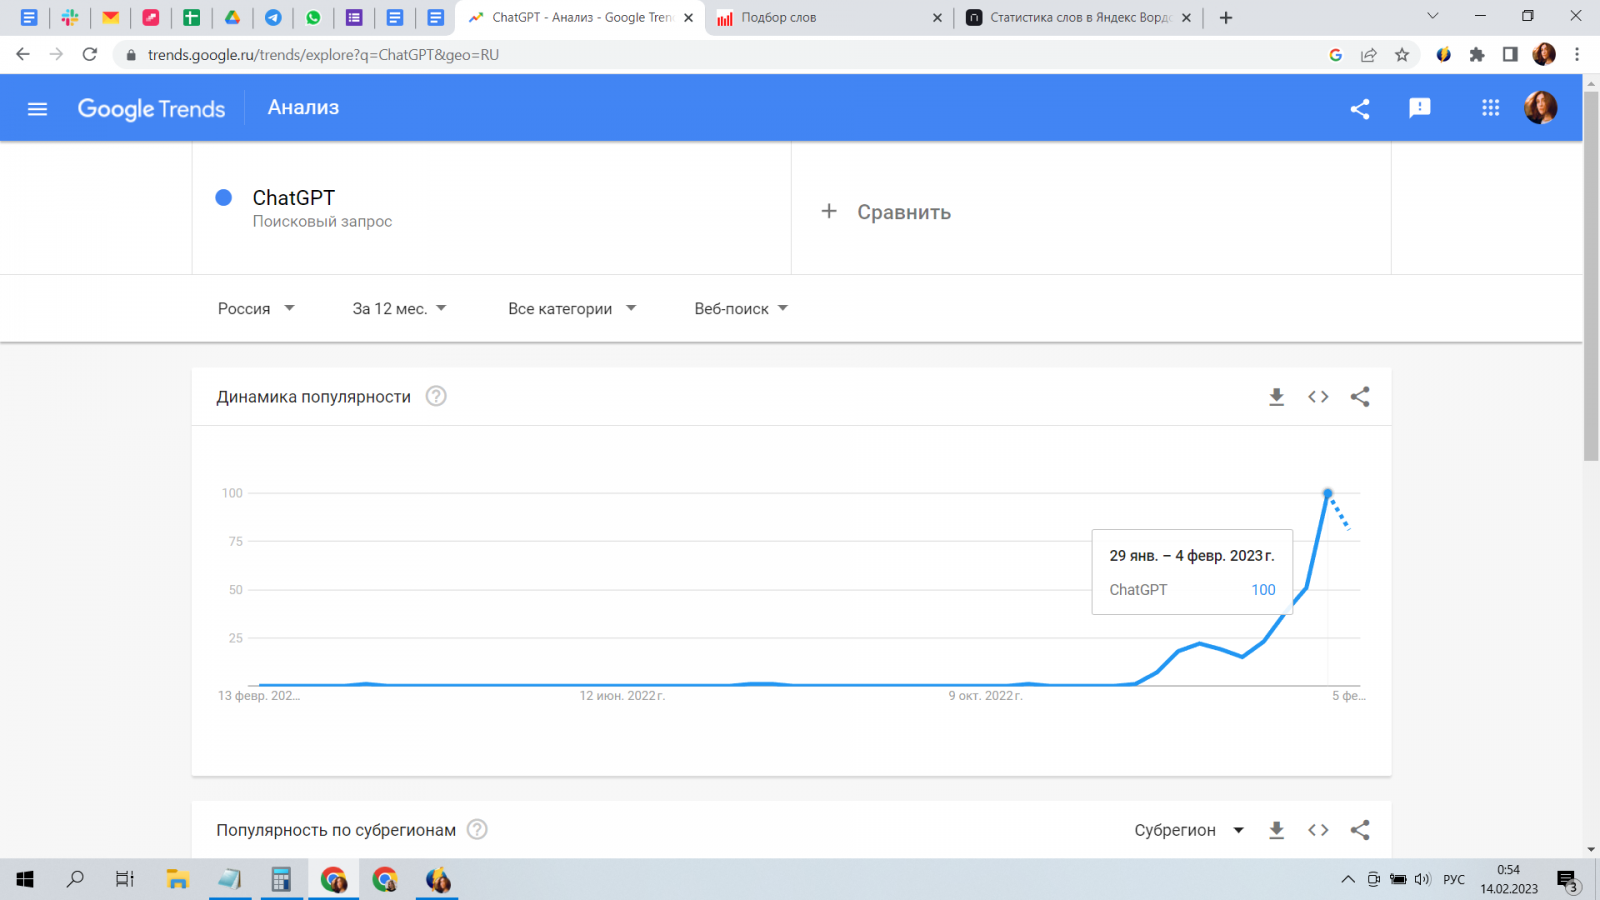Expand the Все категории dropdown

tap(572, 309)
